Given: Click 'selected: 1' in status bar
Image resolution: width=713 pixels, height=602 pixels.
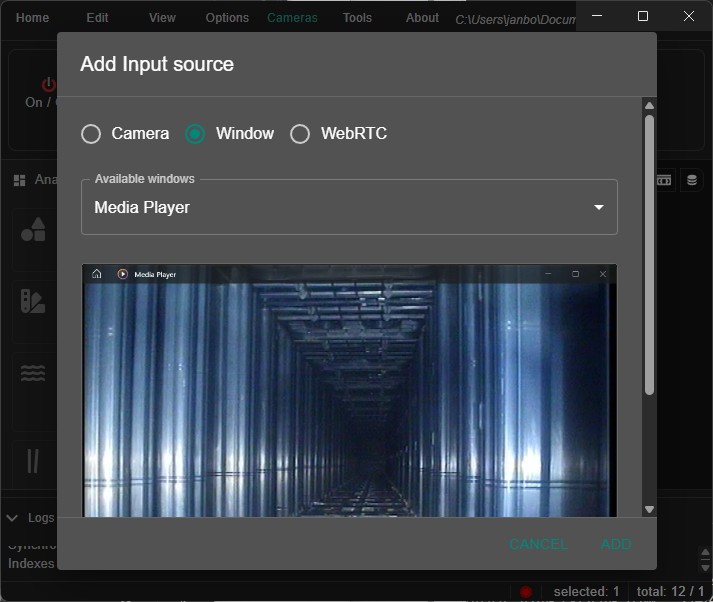Looking at the screenshot, I should pos(586,592).
